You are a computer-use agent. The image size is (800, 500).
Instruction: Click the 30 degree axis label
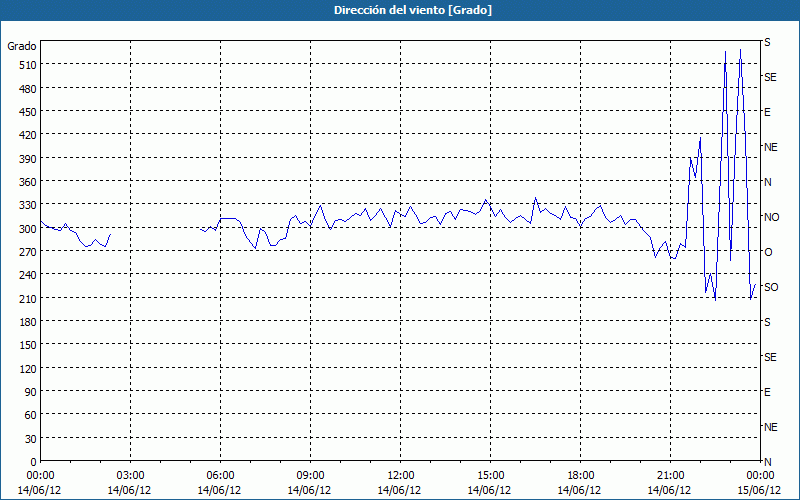(x=31, y=439)
